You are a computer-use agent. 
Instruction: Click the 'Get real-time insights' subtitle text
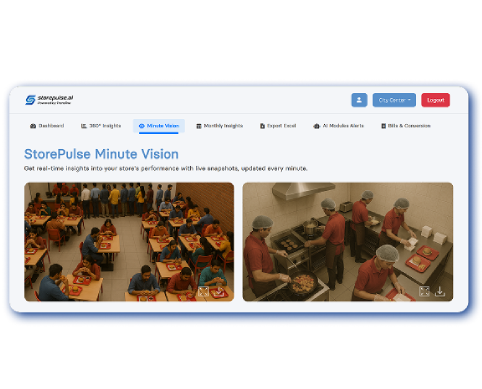tap(166, 169)
